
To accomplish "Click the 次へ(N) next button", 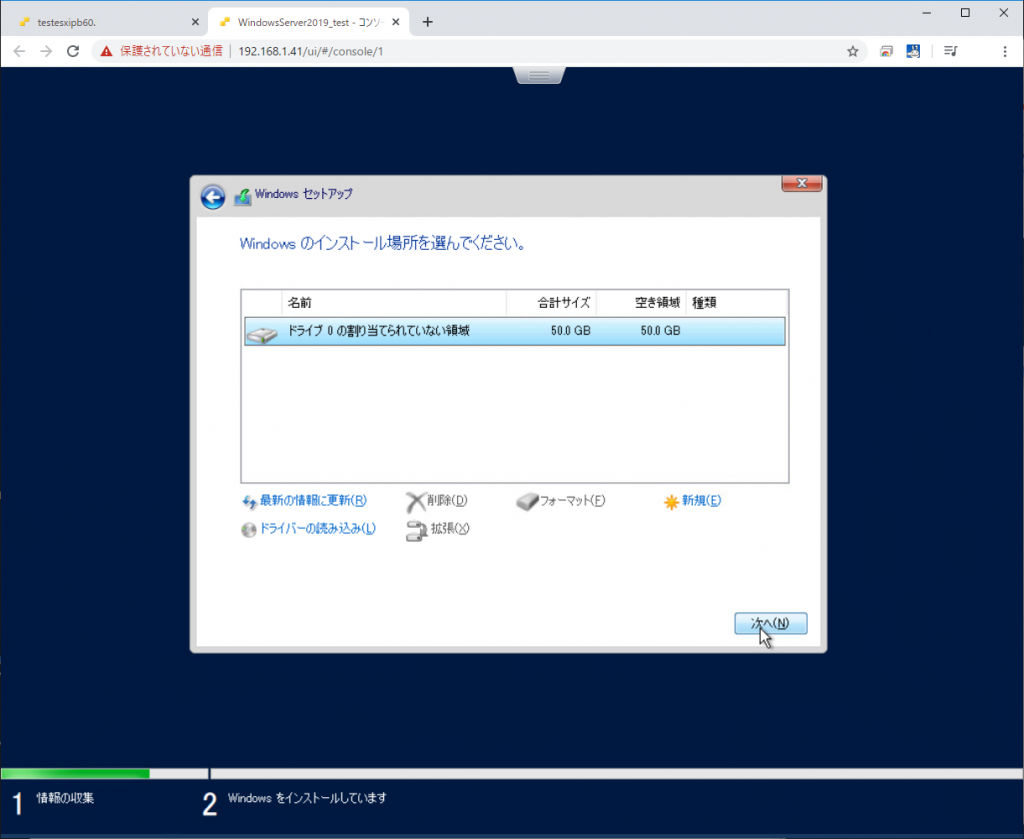I will point(771,624).
